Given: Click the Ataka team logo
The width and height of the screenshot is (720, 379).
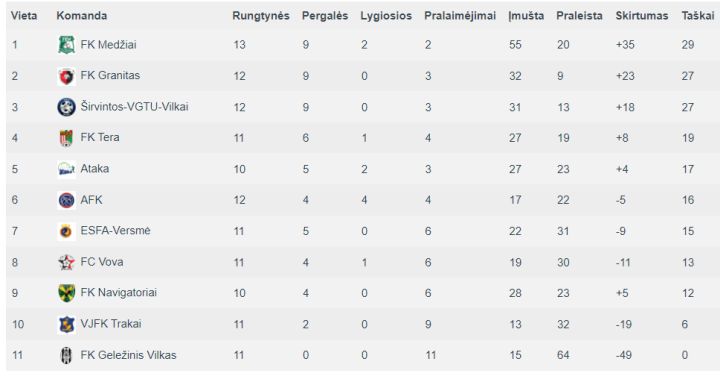Looking at the screenshot, I should [x=66, y=169].
